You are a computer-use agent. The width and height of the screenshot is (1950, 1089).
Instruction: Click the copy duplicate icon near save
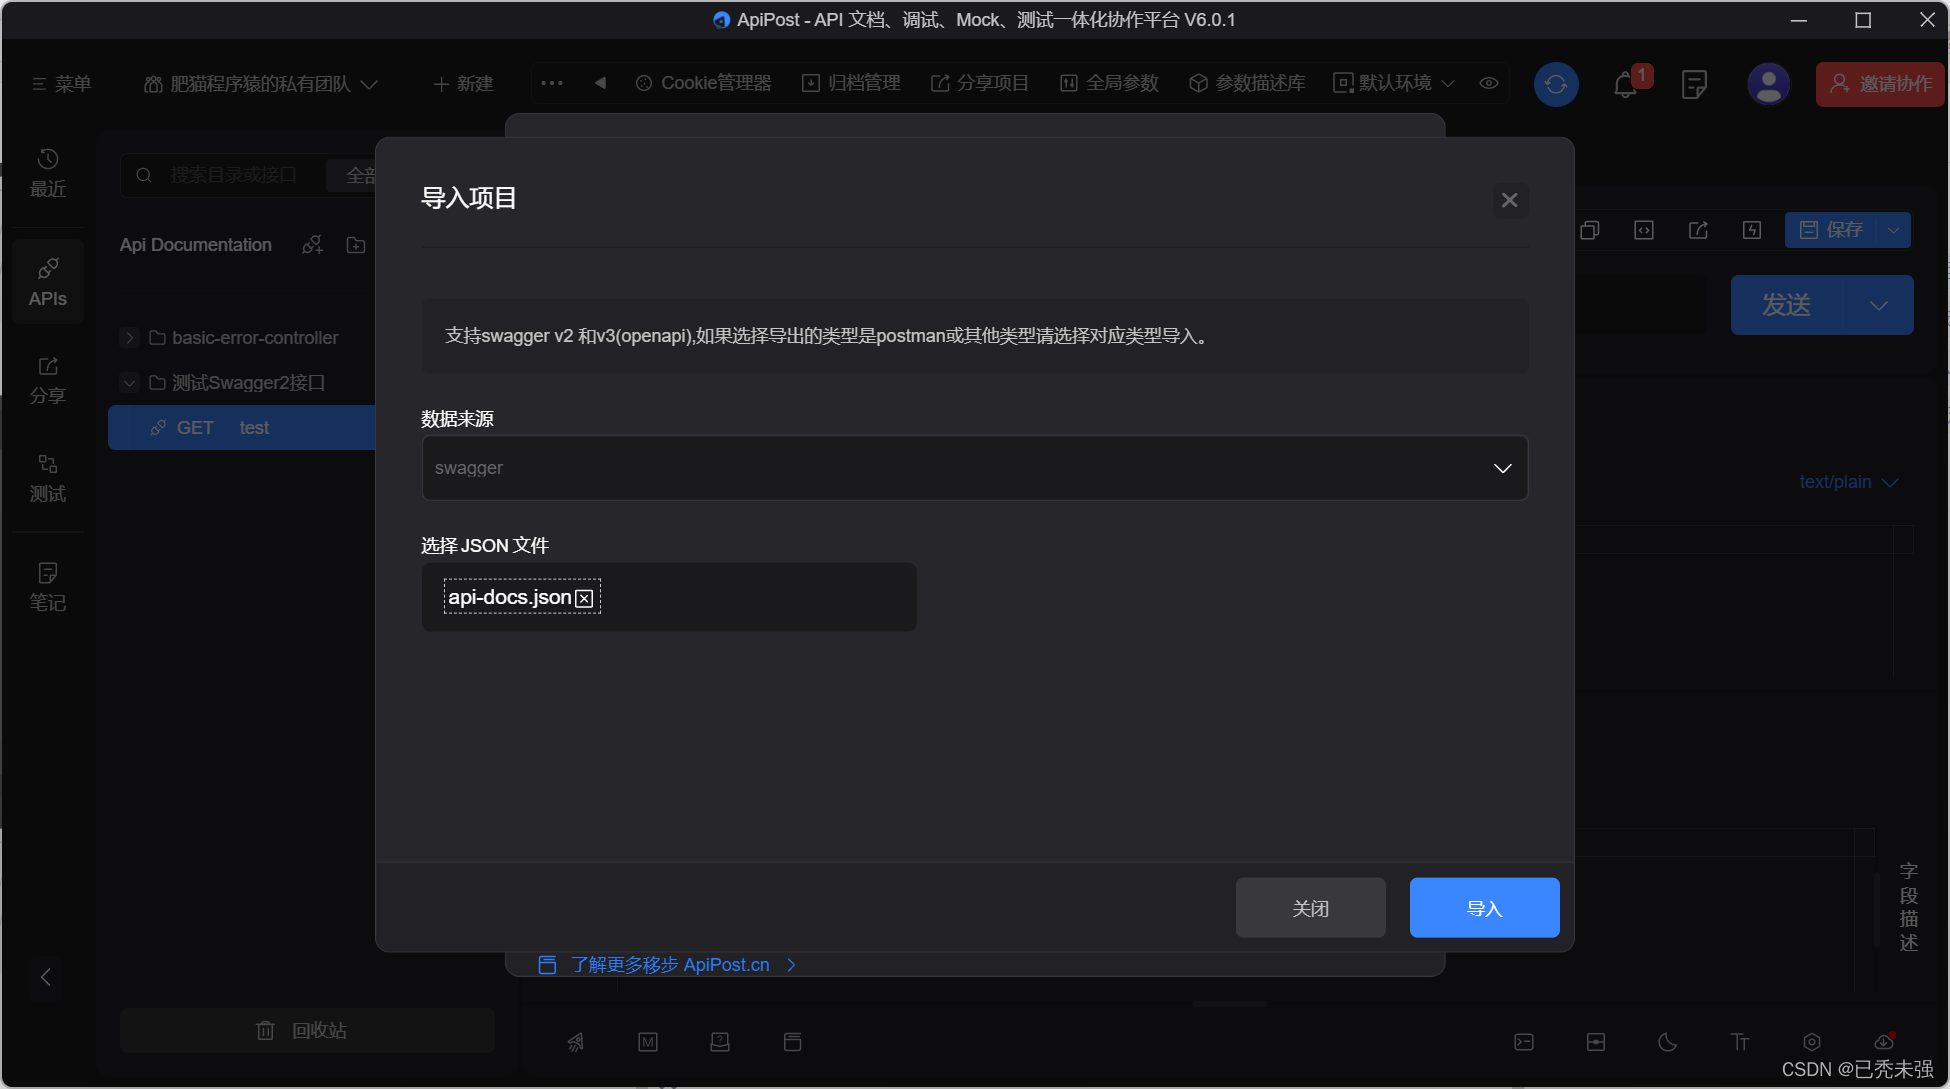[x=1590, y=230]
